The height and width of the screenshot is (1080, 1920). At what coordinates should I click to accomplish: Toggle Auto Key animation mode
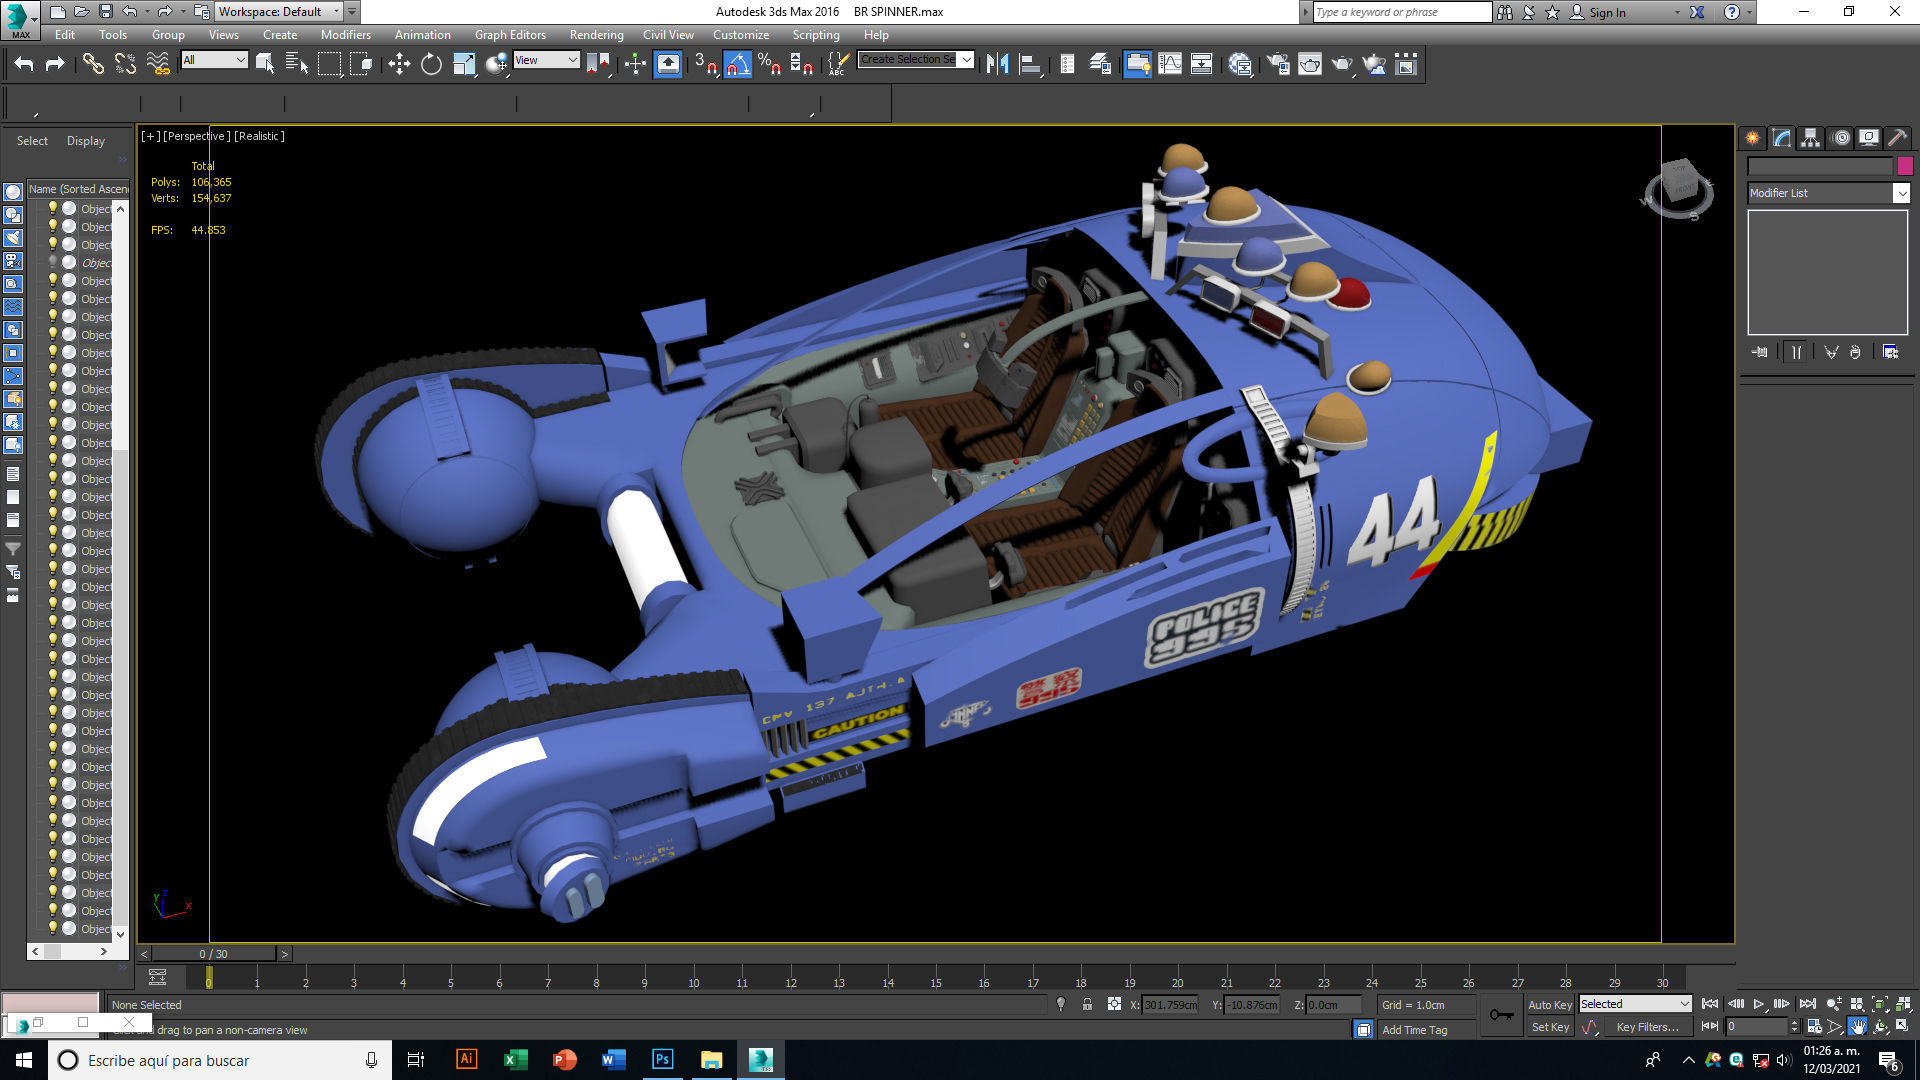[x=1550, y=1004]
